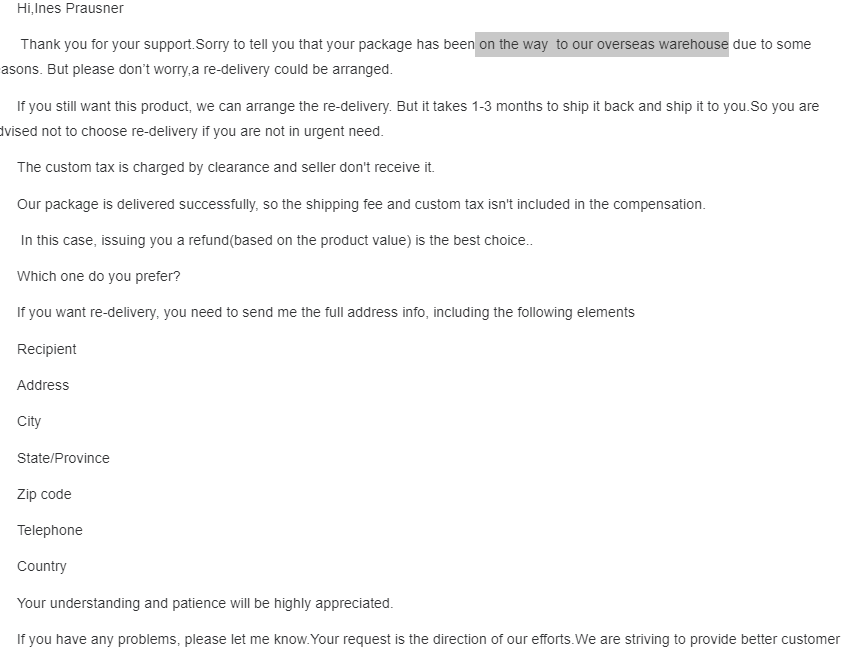The width and height of the screenshot is (863, 655).
Task: Click the refund "is the best choice" line
Action: click(276, 240)
